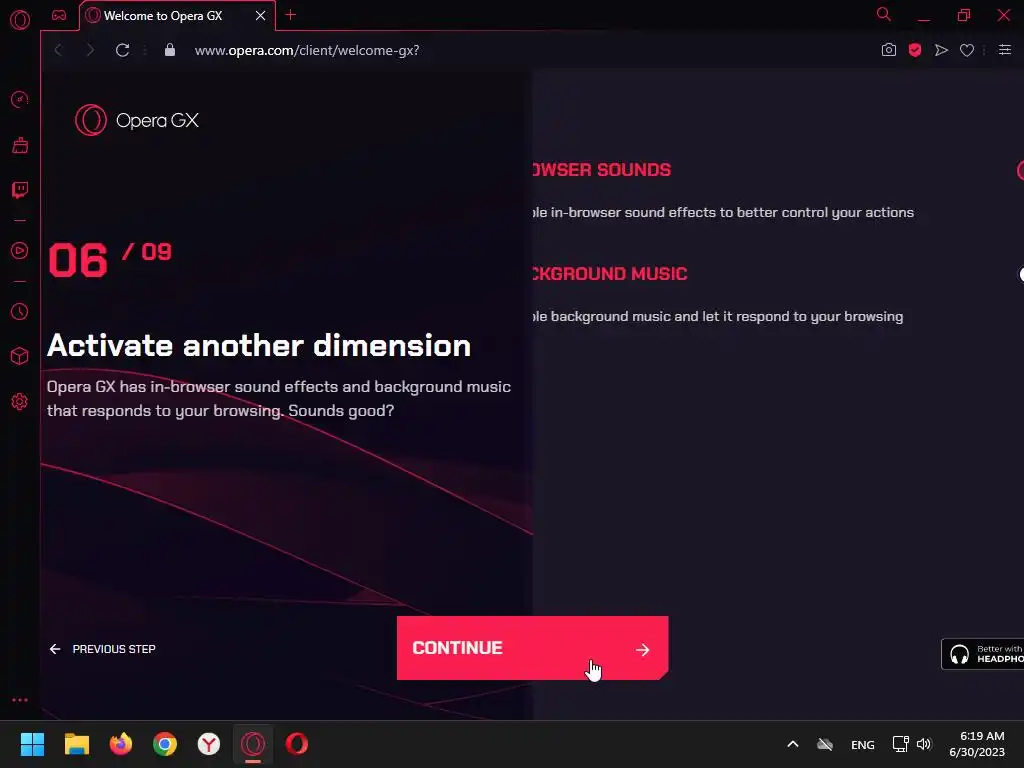Click Better with Headphones badge
This screenshot has width=1024, height=768.
point(982,654)
